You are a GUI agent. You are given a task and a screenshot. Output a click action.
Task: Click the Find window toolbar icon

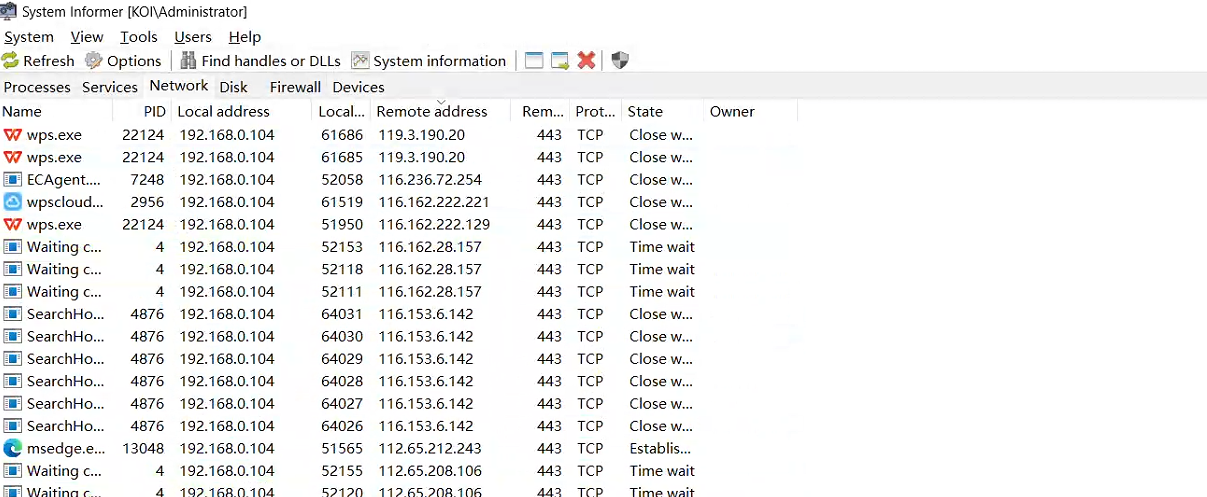[x=534, y=61]
